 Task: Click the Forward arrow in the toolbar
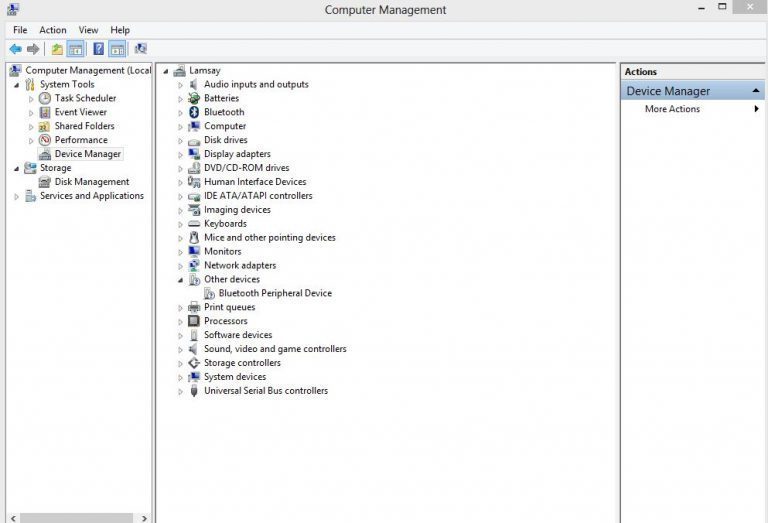(33, 49)
